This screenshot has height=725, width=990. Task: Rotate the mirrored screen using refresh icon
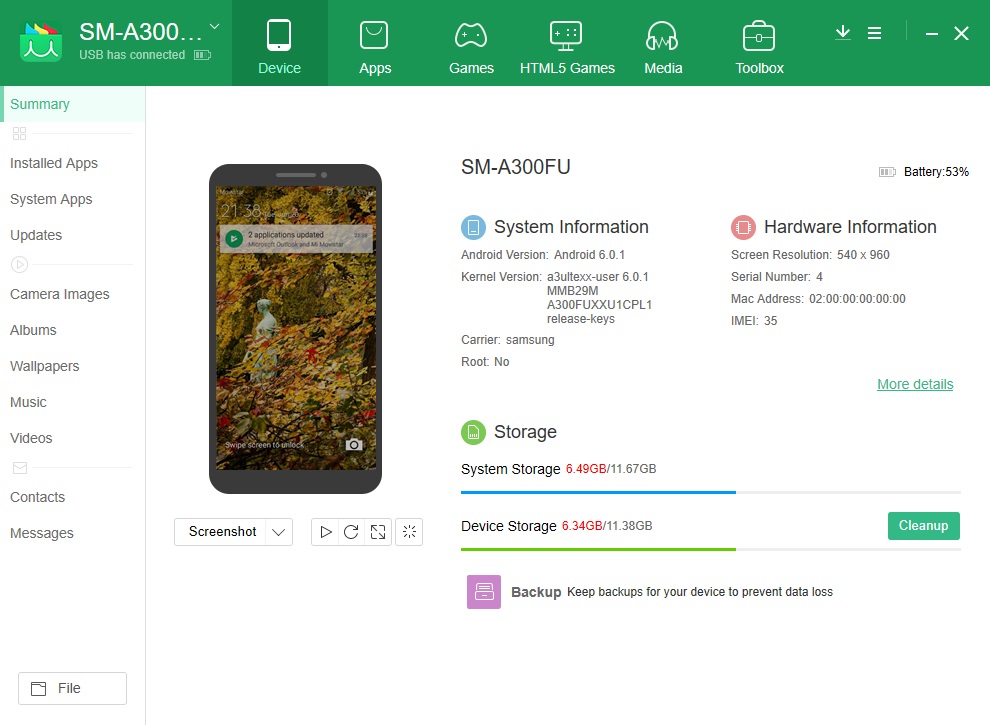(351, 531)
